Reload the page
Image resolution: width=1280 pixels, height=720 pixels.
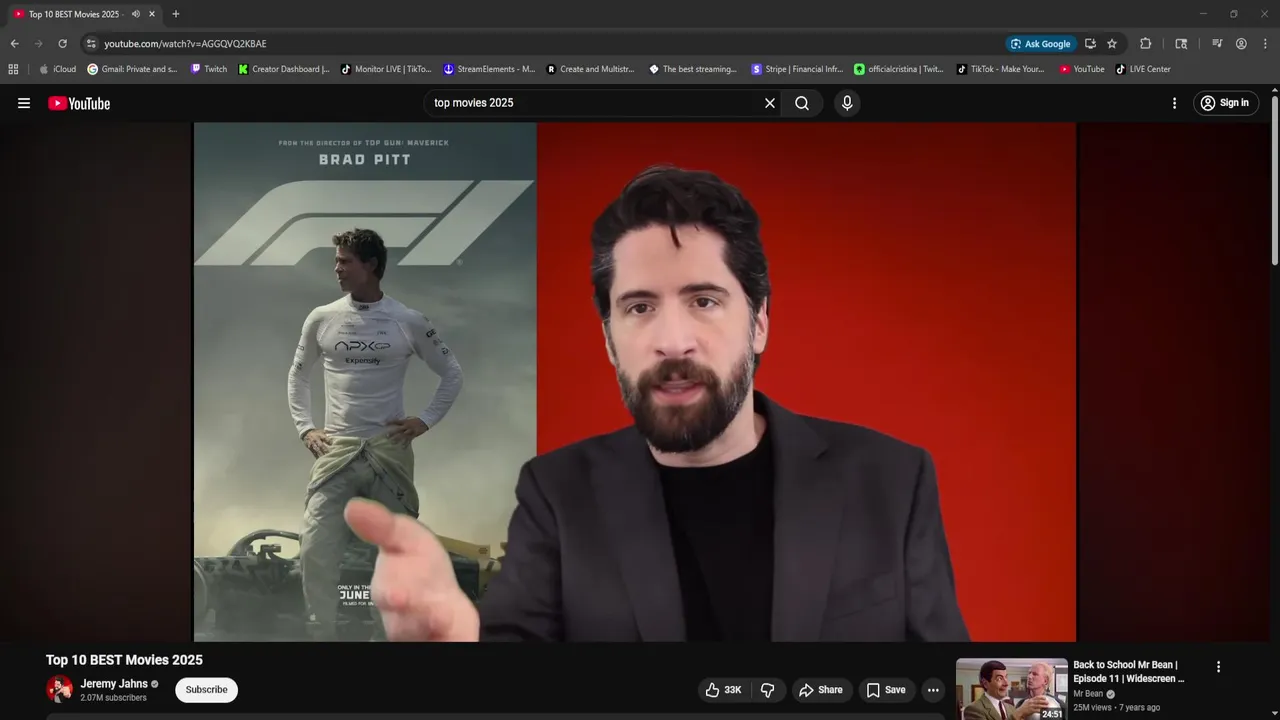(x=62, y=44)
